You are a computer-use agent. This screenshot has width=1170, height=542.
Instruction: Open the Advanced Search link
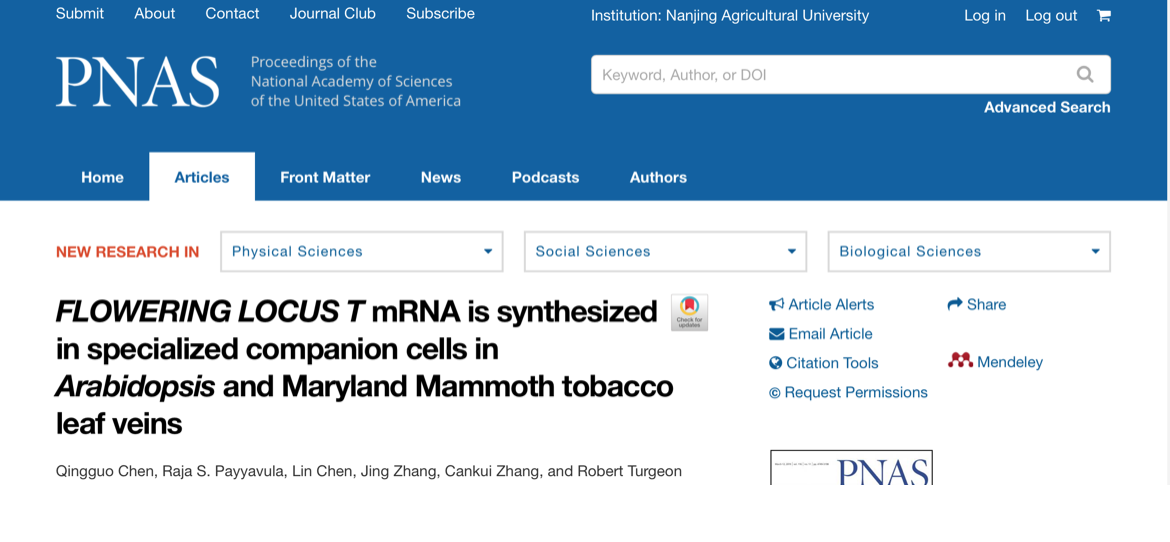click(x=1047, y=108)
